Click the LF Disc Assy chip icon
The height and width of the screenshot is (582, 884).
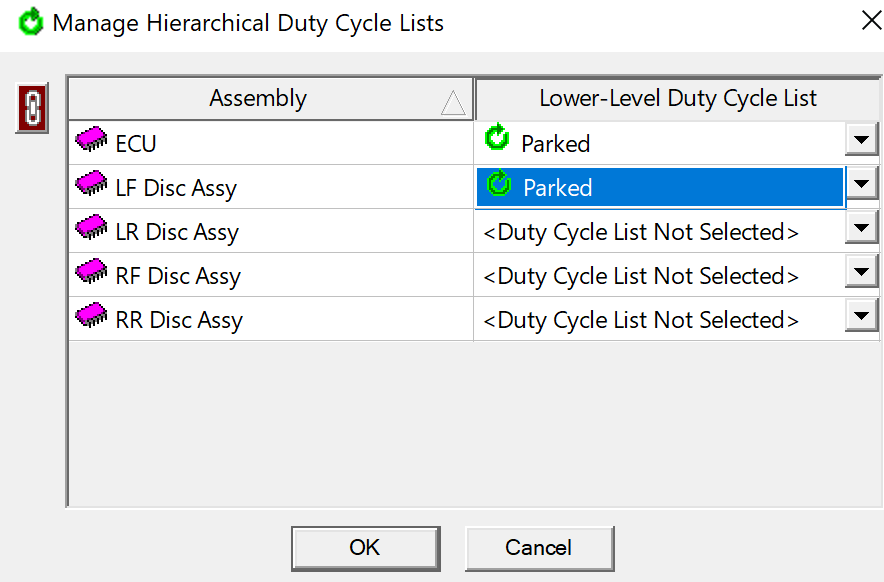91,183
